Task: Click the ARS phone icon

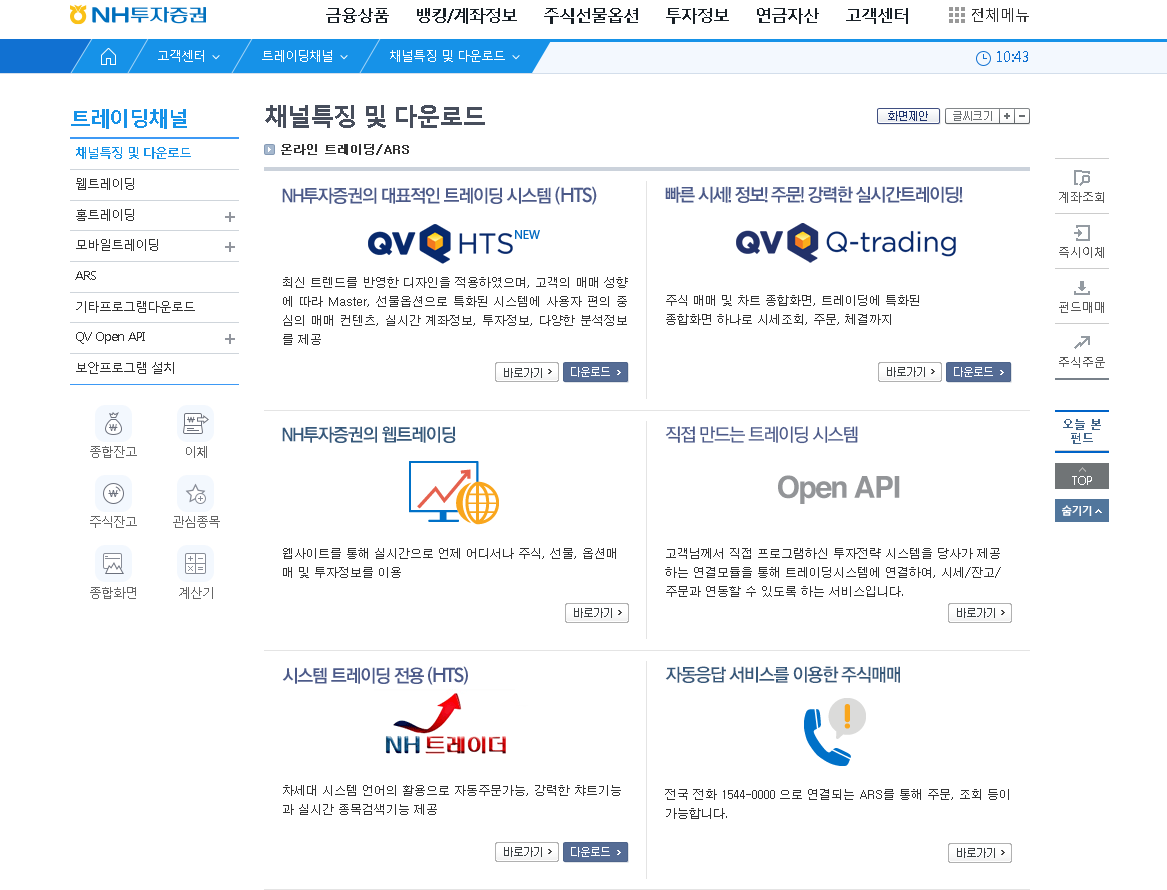Action: tap(834, 732)
